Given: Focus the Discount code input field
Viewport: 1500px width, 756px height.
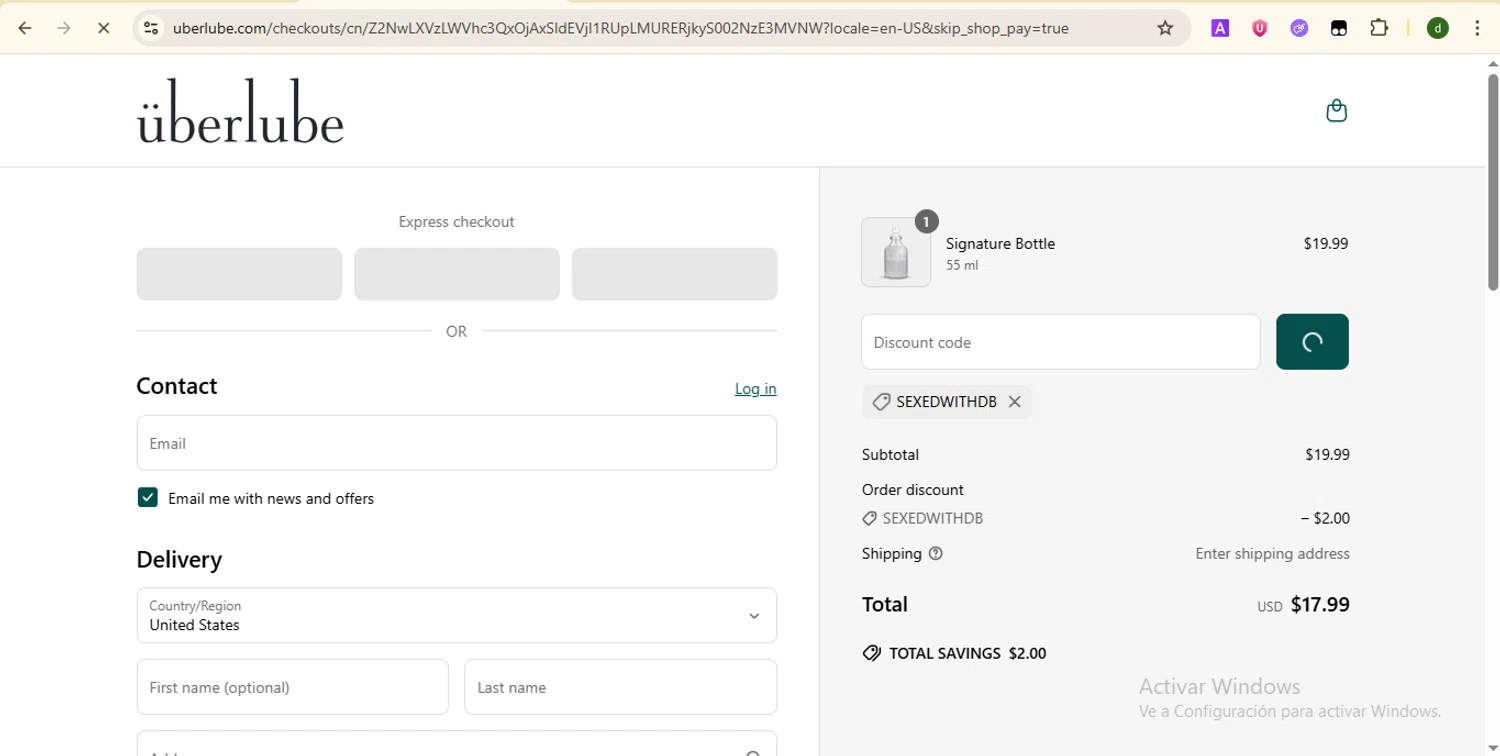Looking at the screenshot, I should click(x=1061, y=342).
